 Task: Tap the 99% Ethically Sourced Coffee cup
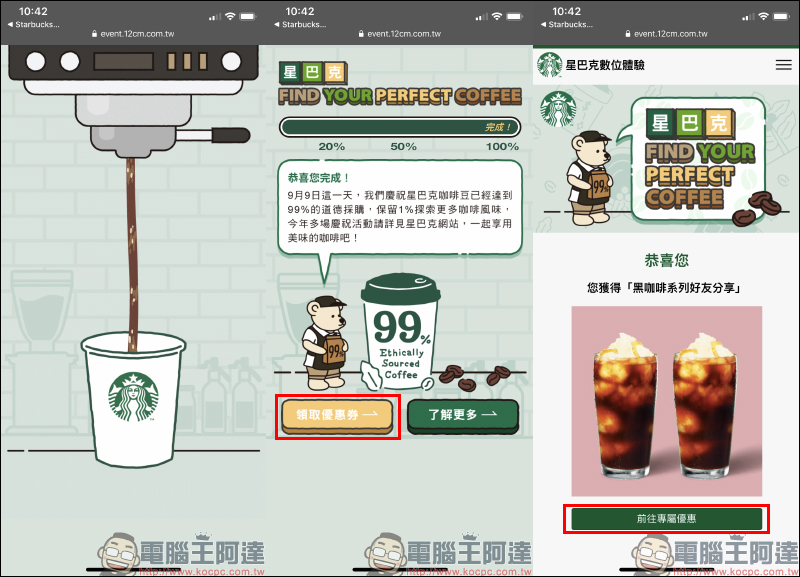(x=401, y=332)
